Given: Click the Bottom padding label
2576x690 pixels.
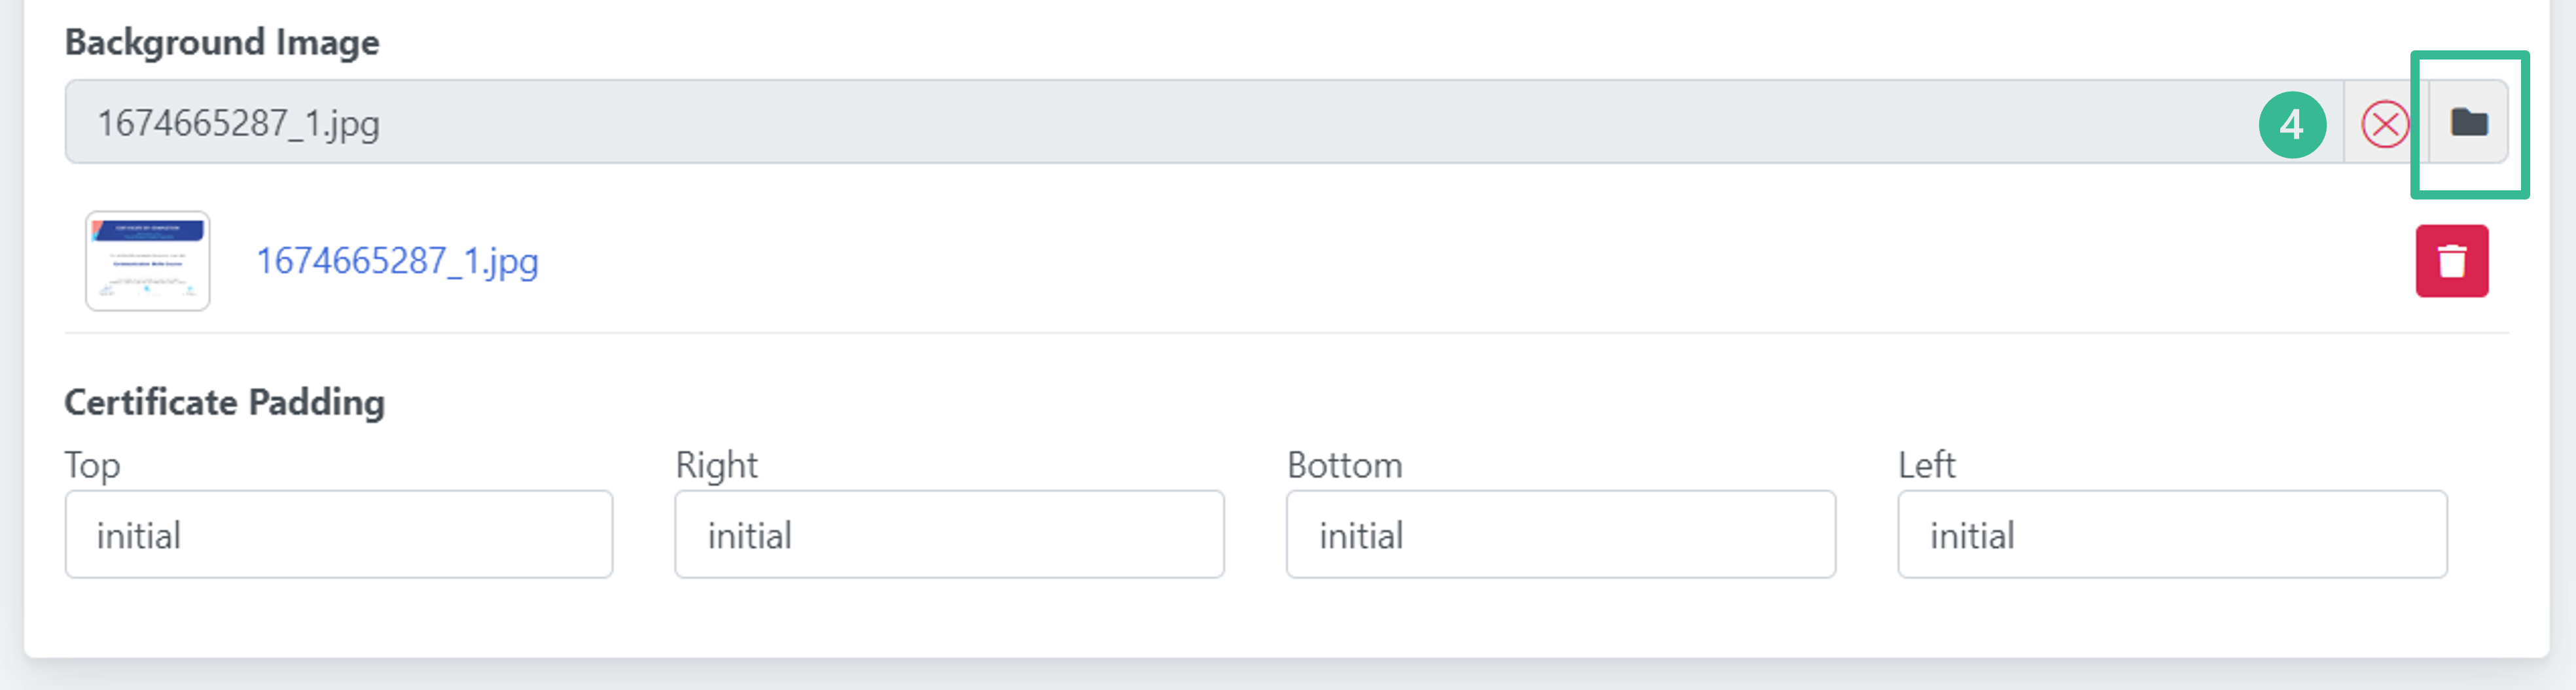Looking at the screenshot, I should tap(1344, 465).
